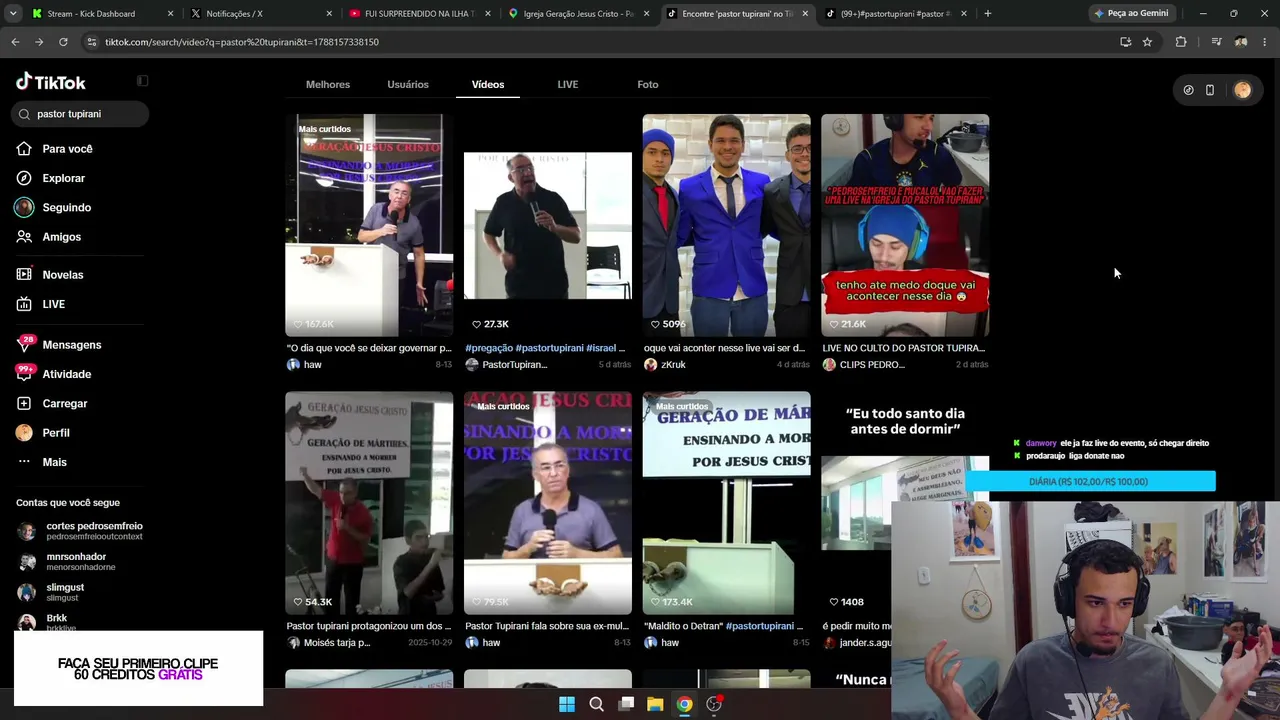
Task: Open the Chrome three-dot menu
Action: click(1265, 42)
